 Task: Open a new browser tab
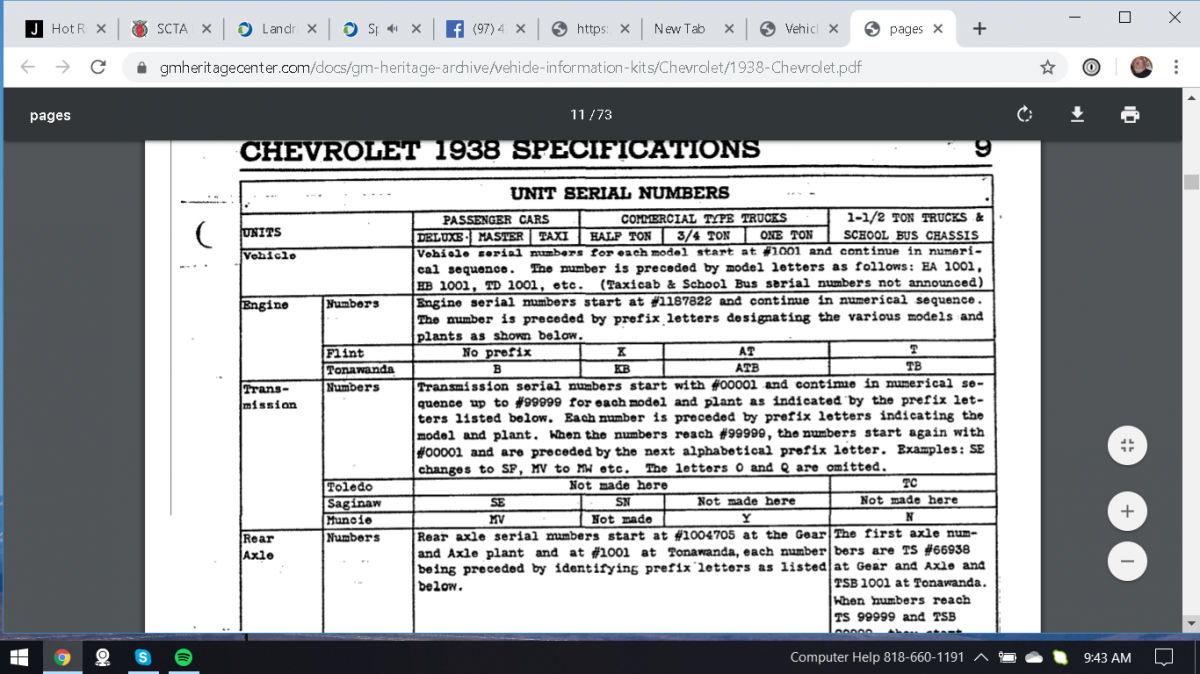[980, 29]
